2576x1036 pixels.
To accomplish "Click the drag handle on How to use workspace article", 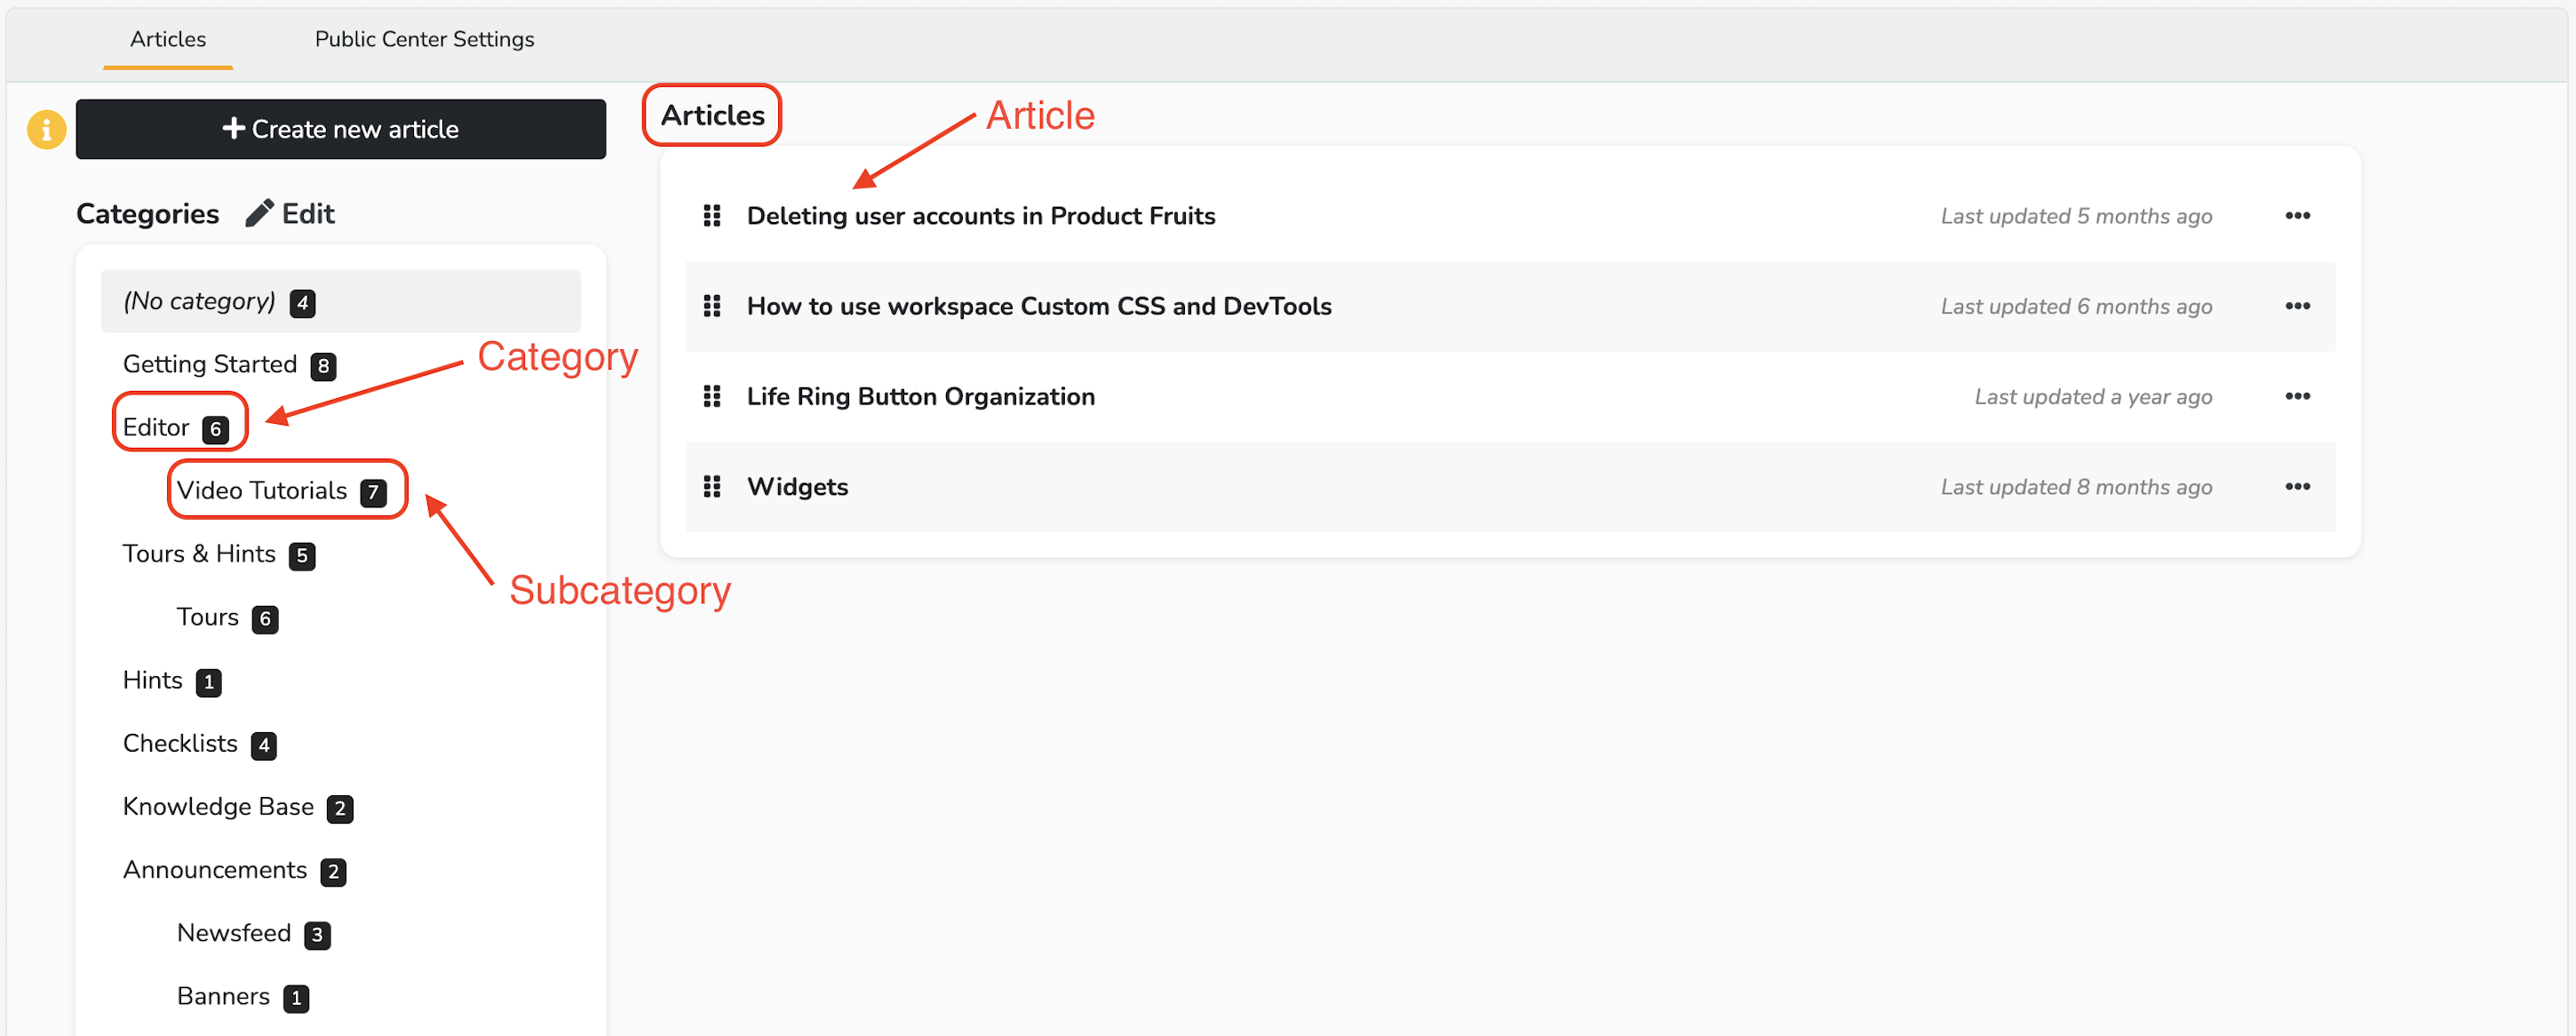I will click(x=716, y=306).
